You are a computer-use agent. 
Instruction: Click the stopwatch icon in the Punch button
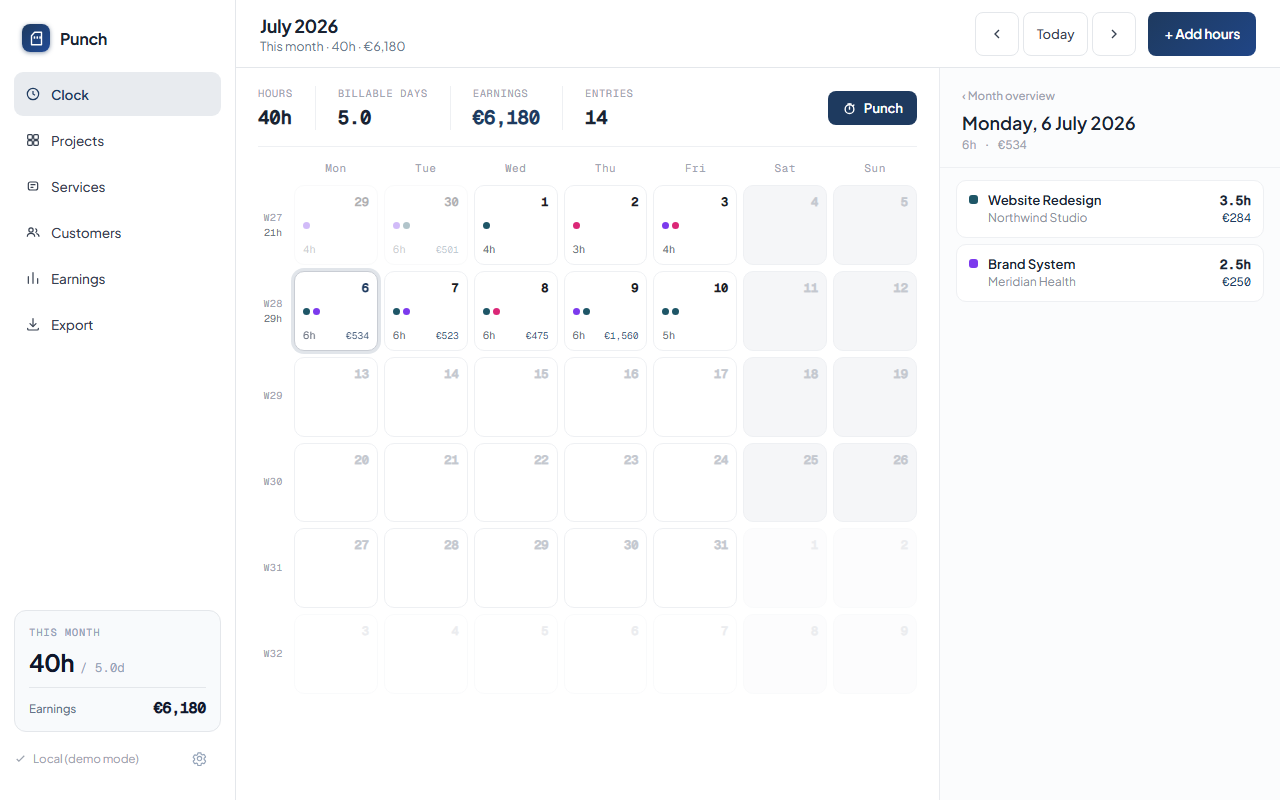[850, 108]
